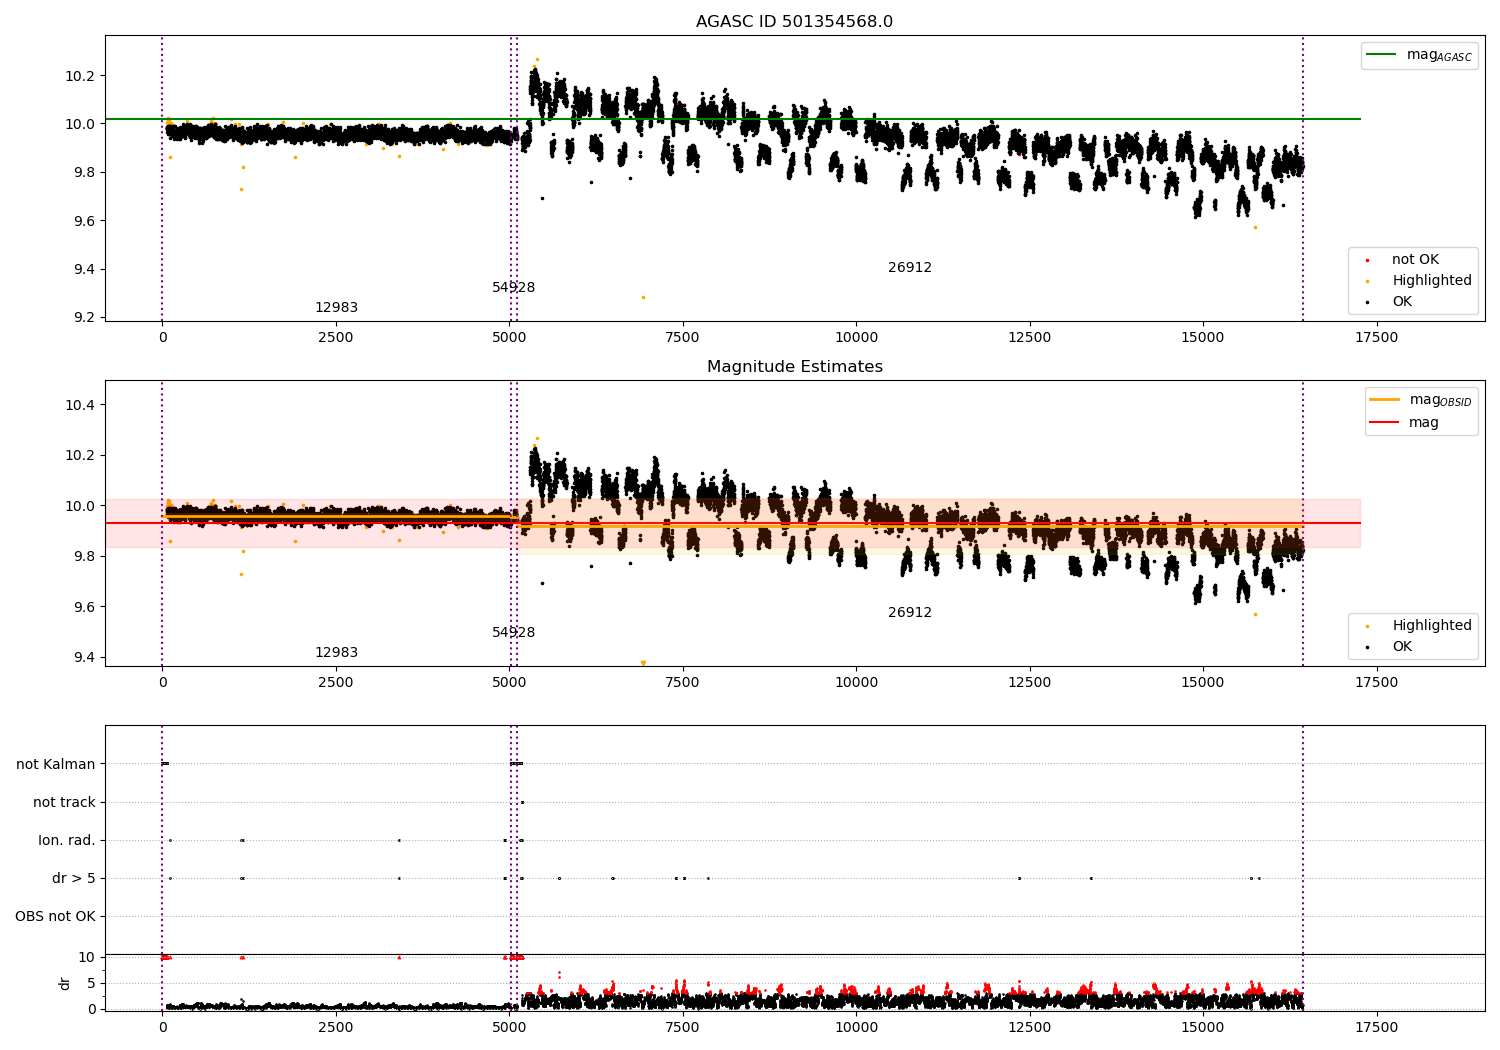Click the "7500" x-axis tick in the top plot
1500x1050 pixels.
[x=683, y=338]
